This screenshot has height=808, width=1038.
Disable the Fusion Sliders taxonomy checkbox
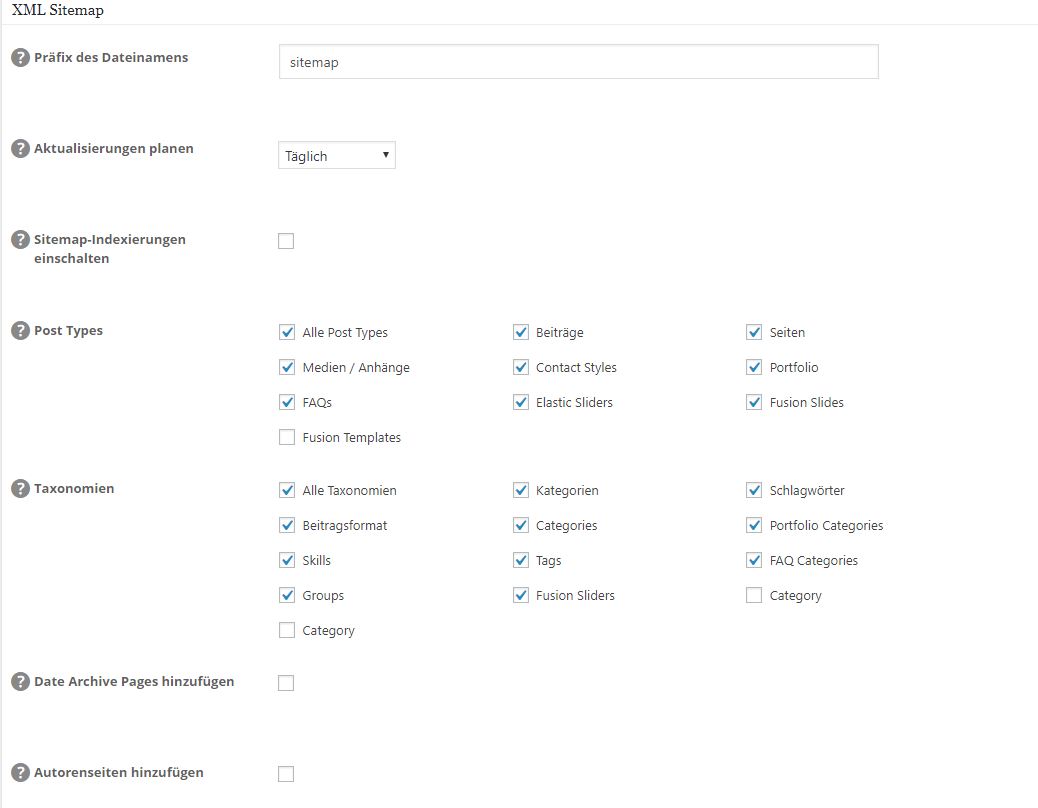(x=520, y=595)
